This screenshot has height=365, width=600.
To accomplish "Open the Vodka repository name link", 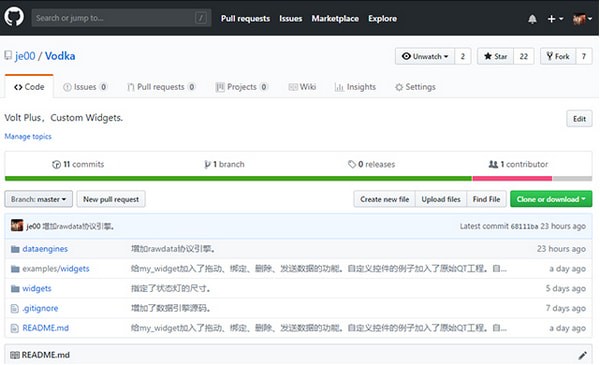I will pyautogui.click(x=60, y=56).
